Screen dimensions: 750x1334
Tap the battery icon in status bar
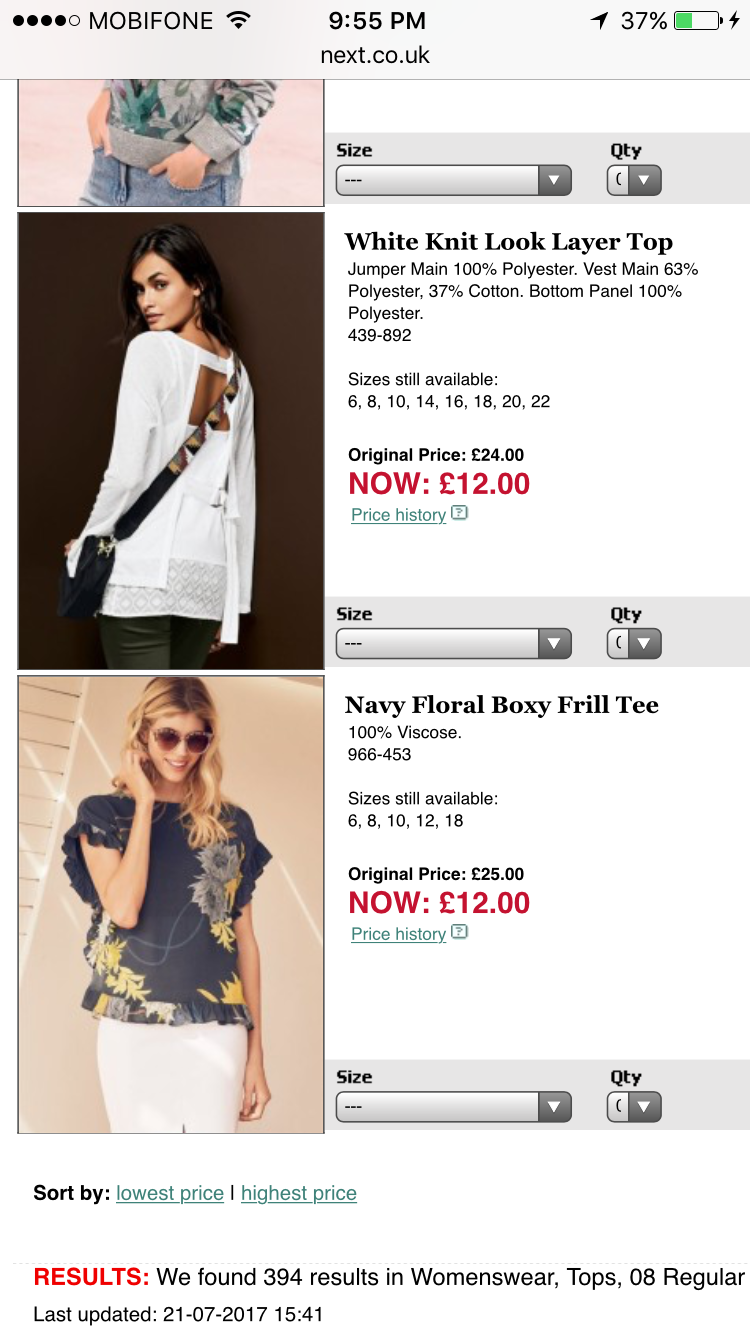[696, 21]
